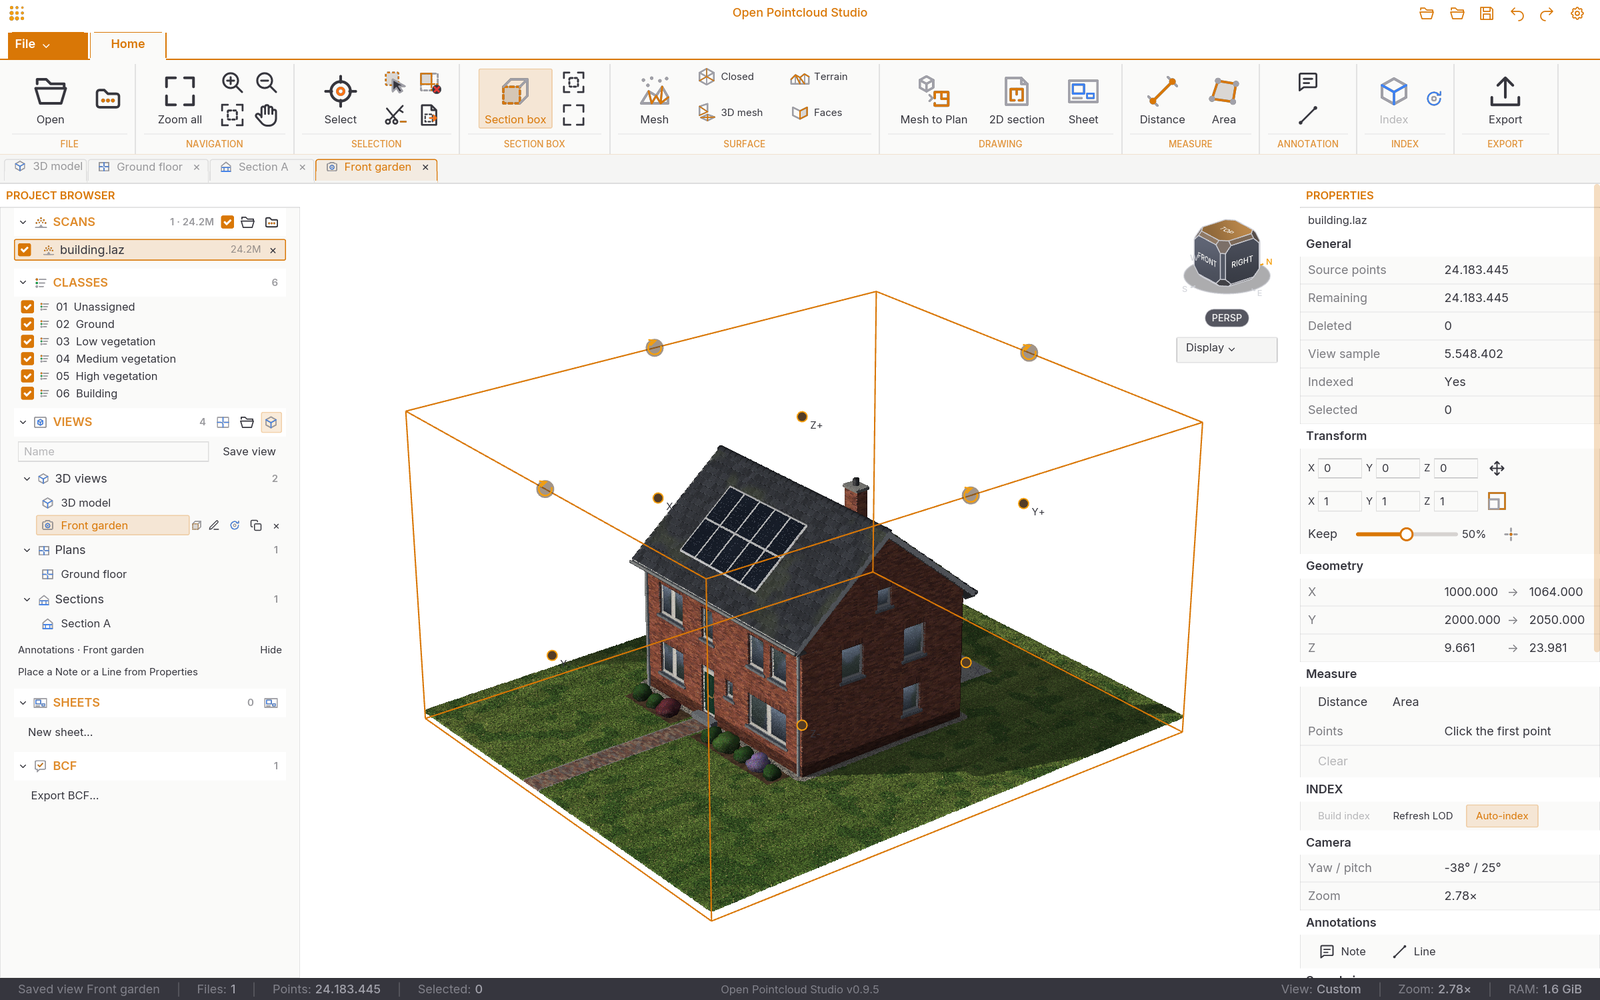This screenshot has width=1600, height=1000.
Task: Collapse the Plans tree group
Action: pyautogui.click(x=27, y=550)
